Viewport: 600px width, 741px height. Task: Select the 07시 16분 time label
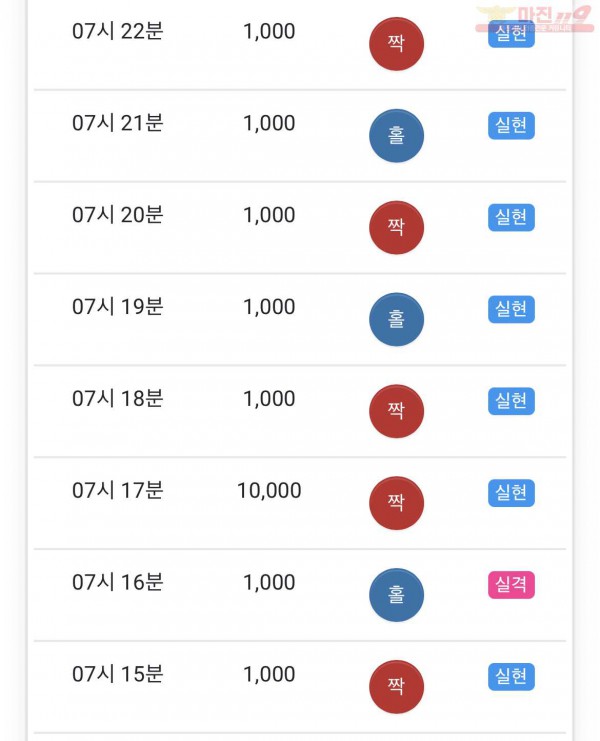pos(118,582)
